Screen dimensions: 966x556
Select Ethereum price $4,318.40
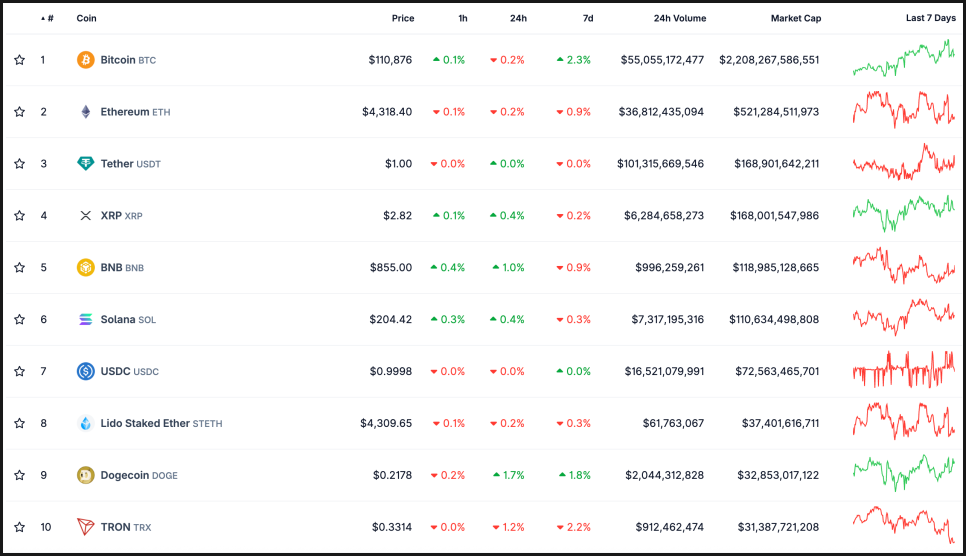coord(387,112)
